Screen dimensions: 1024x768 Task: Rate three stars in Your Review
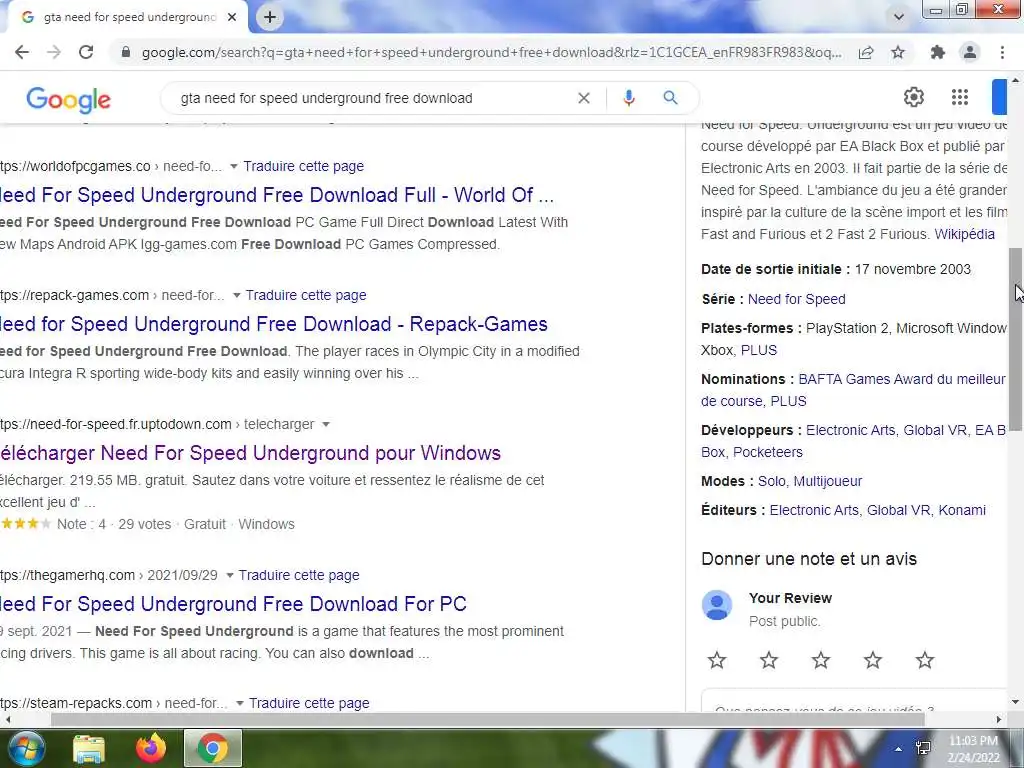(821, 660)
